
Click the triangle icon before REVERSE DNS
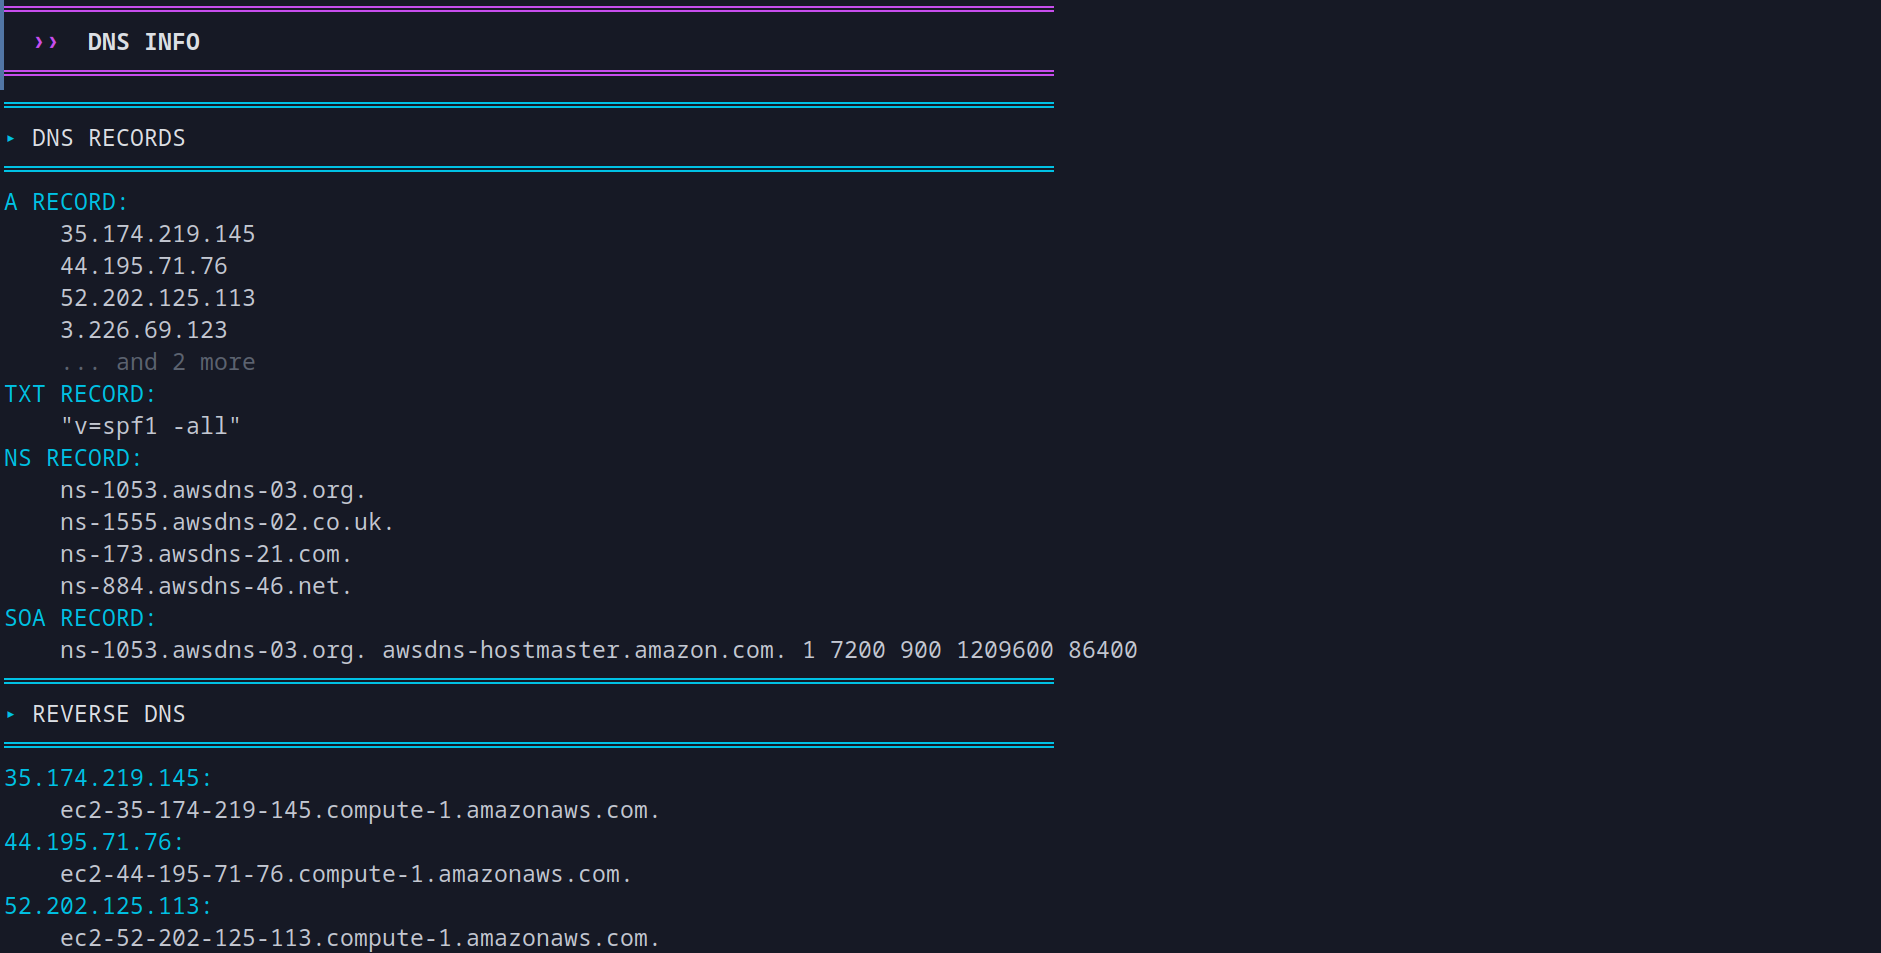10,714
